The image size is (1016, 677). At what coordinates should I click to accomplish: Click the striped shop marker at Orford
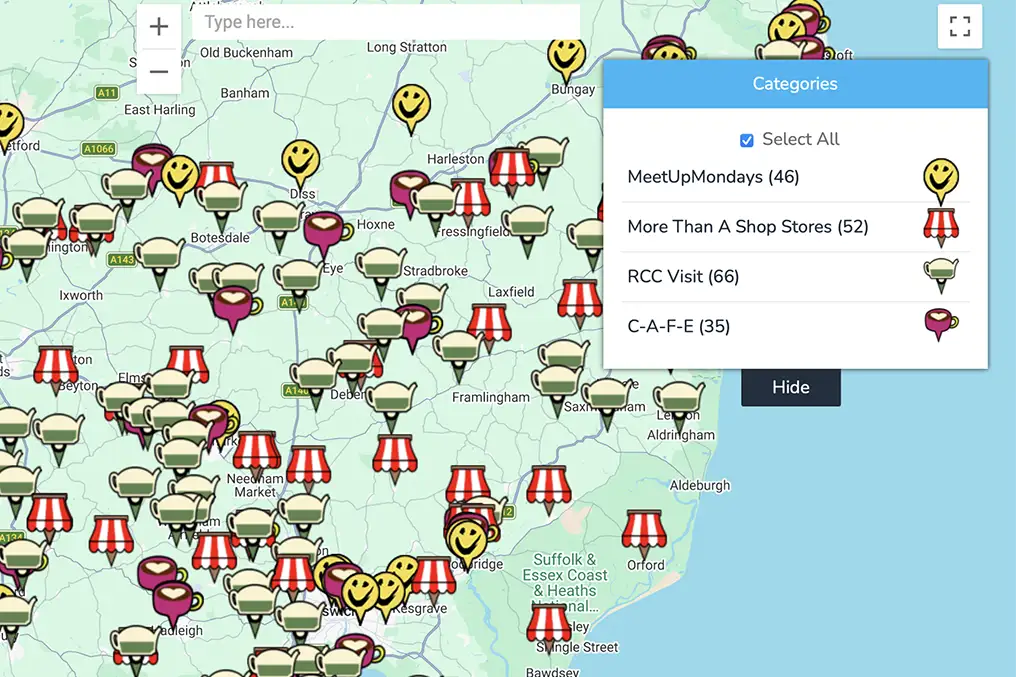(x=643, y=533)
